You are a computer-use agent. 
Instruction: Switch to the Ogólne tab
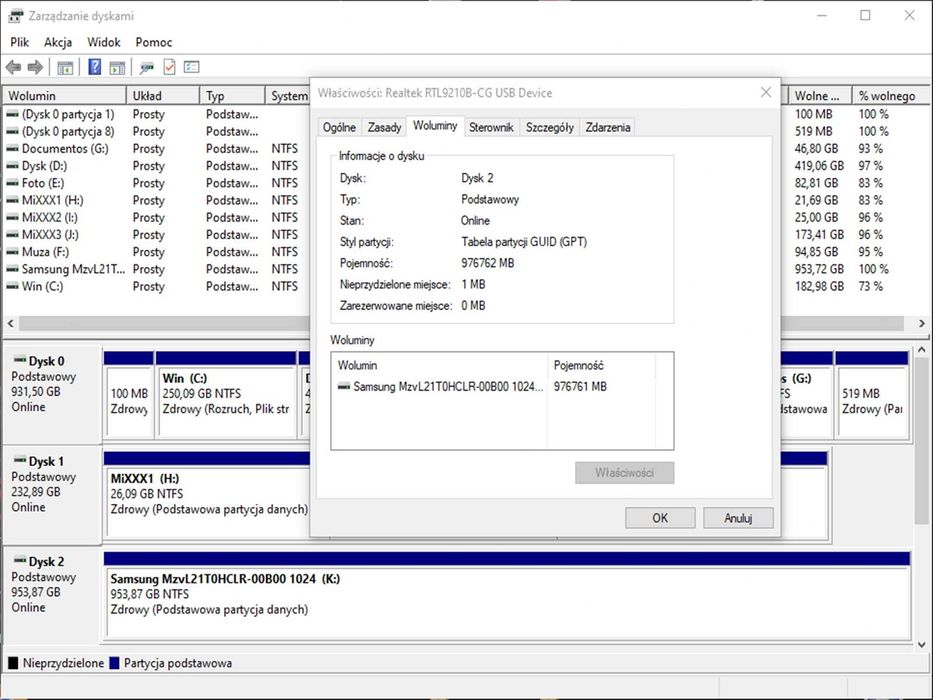click(x=339, y=127)
